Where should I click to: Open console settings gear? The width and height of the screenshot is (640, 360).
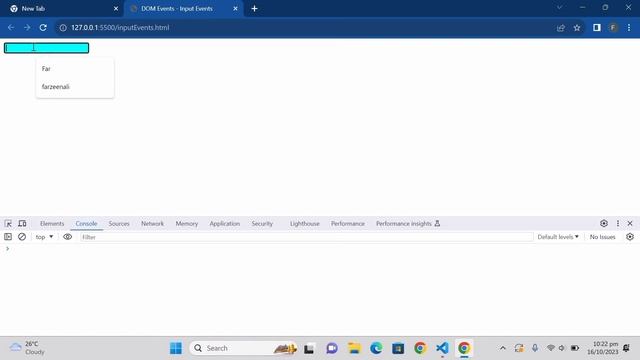pyautogui.click(x=630, y=237)
